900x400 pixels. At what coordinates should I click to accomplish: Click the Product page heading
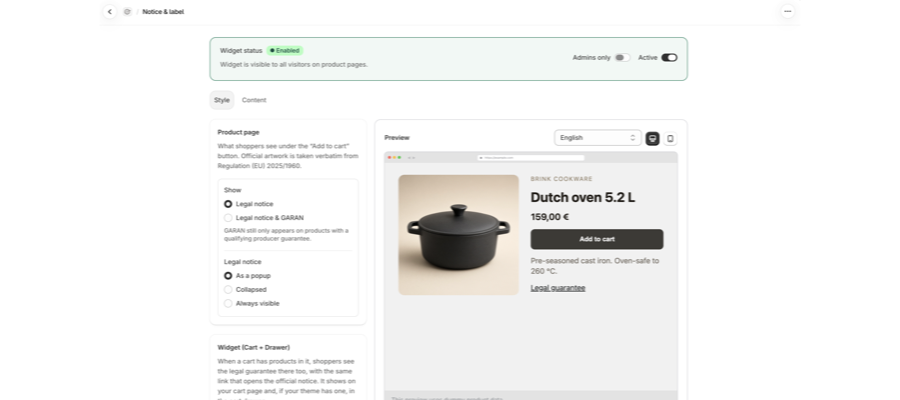[x=238, y=132]
